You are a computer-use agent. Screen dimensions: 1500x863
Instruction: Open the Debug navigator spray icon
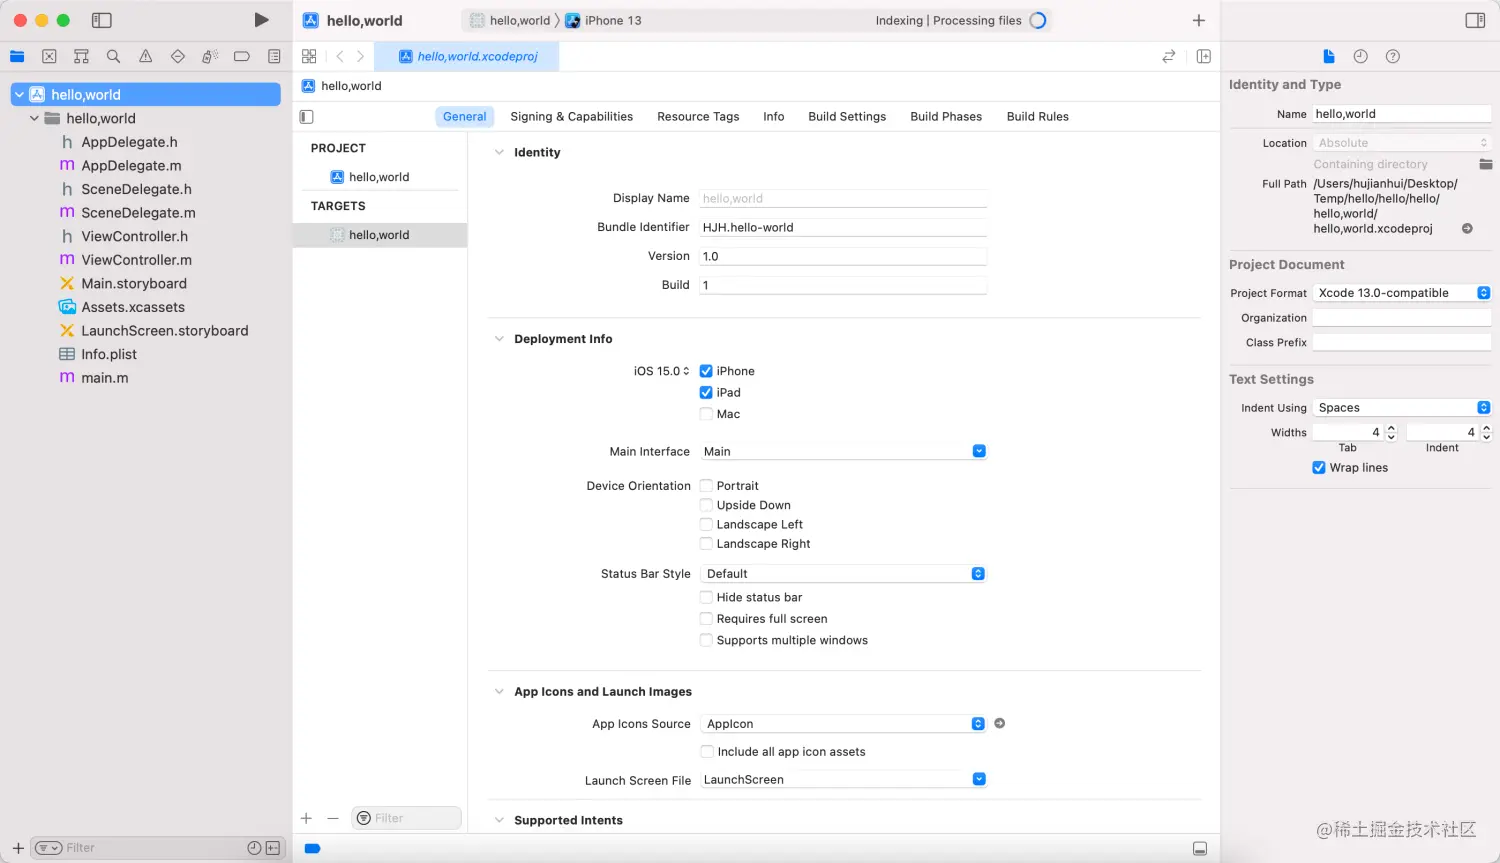[x=209, y=56]
